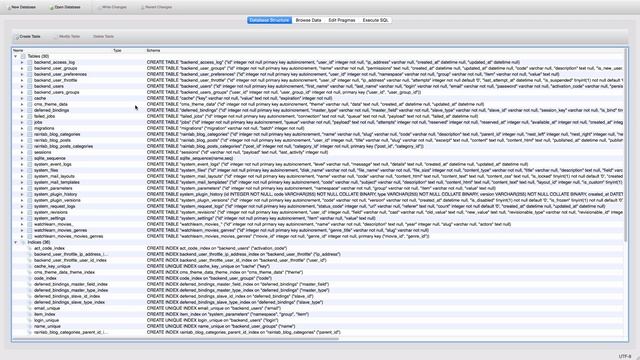Expand the backend_users table node

tap(22, 87)
